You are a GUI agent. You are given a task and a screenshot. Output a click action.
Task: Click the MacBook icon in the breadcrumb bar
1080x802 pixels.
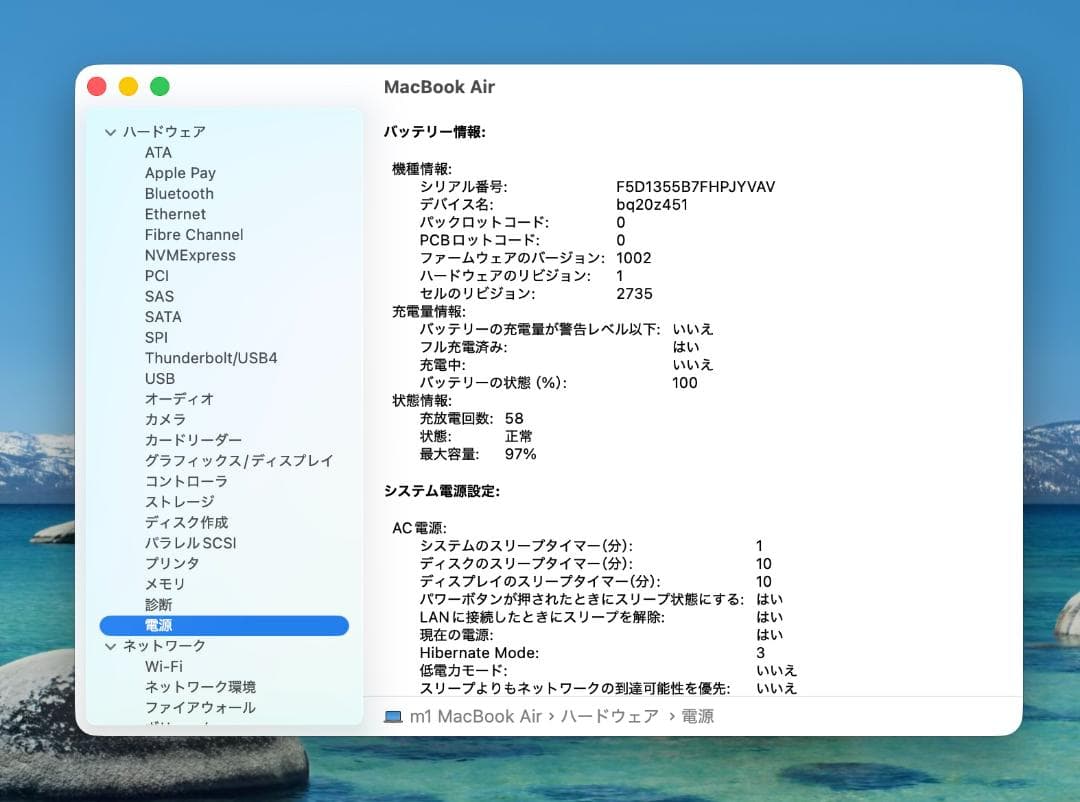pos(390,716)
